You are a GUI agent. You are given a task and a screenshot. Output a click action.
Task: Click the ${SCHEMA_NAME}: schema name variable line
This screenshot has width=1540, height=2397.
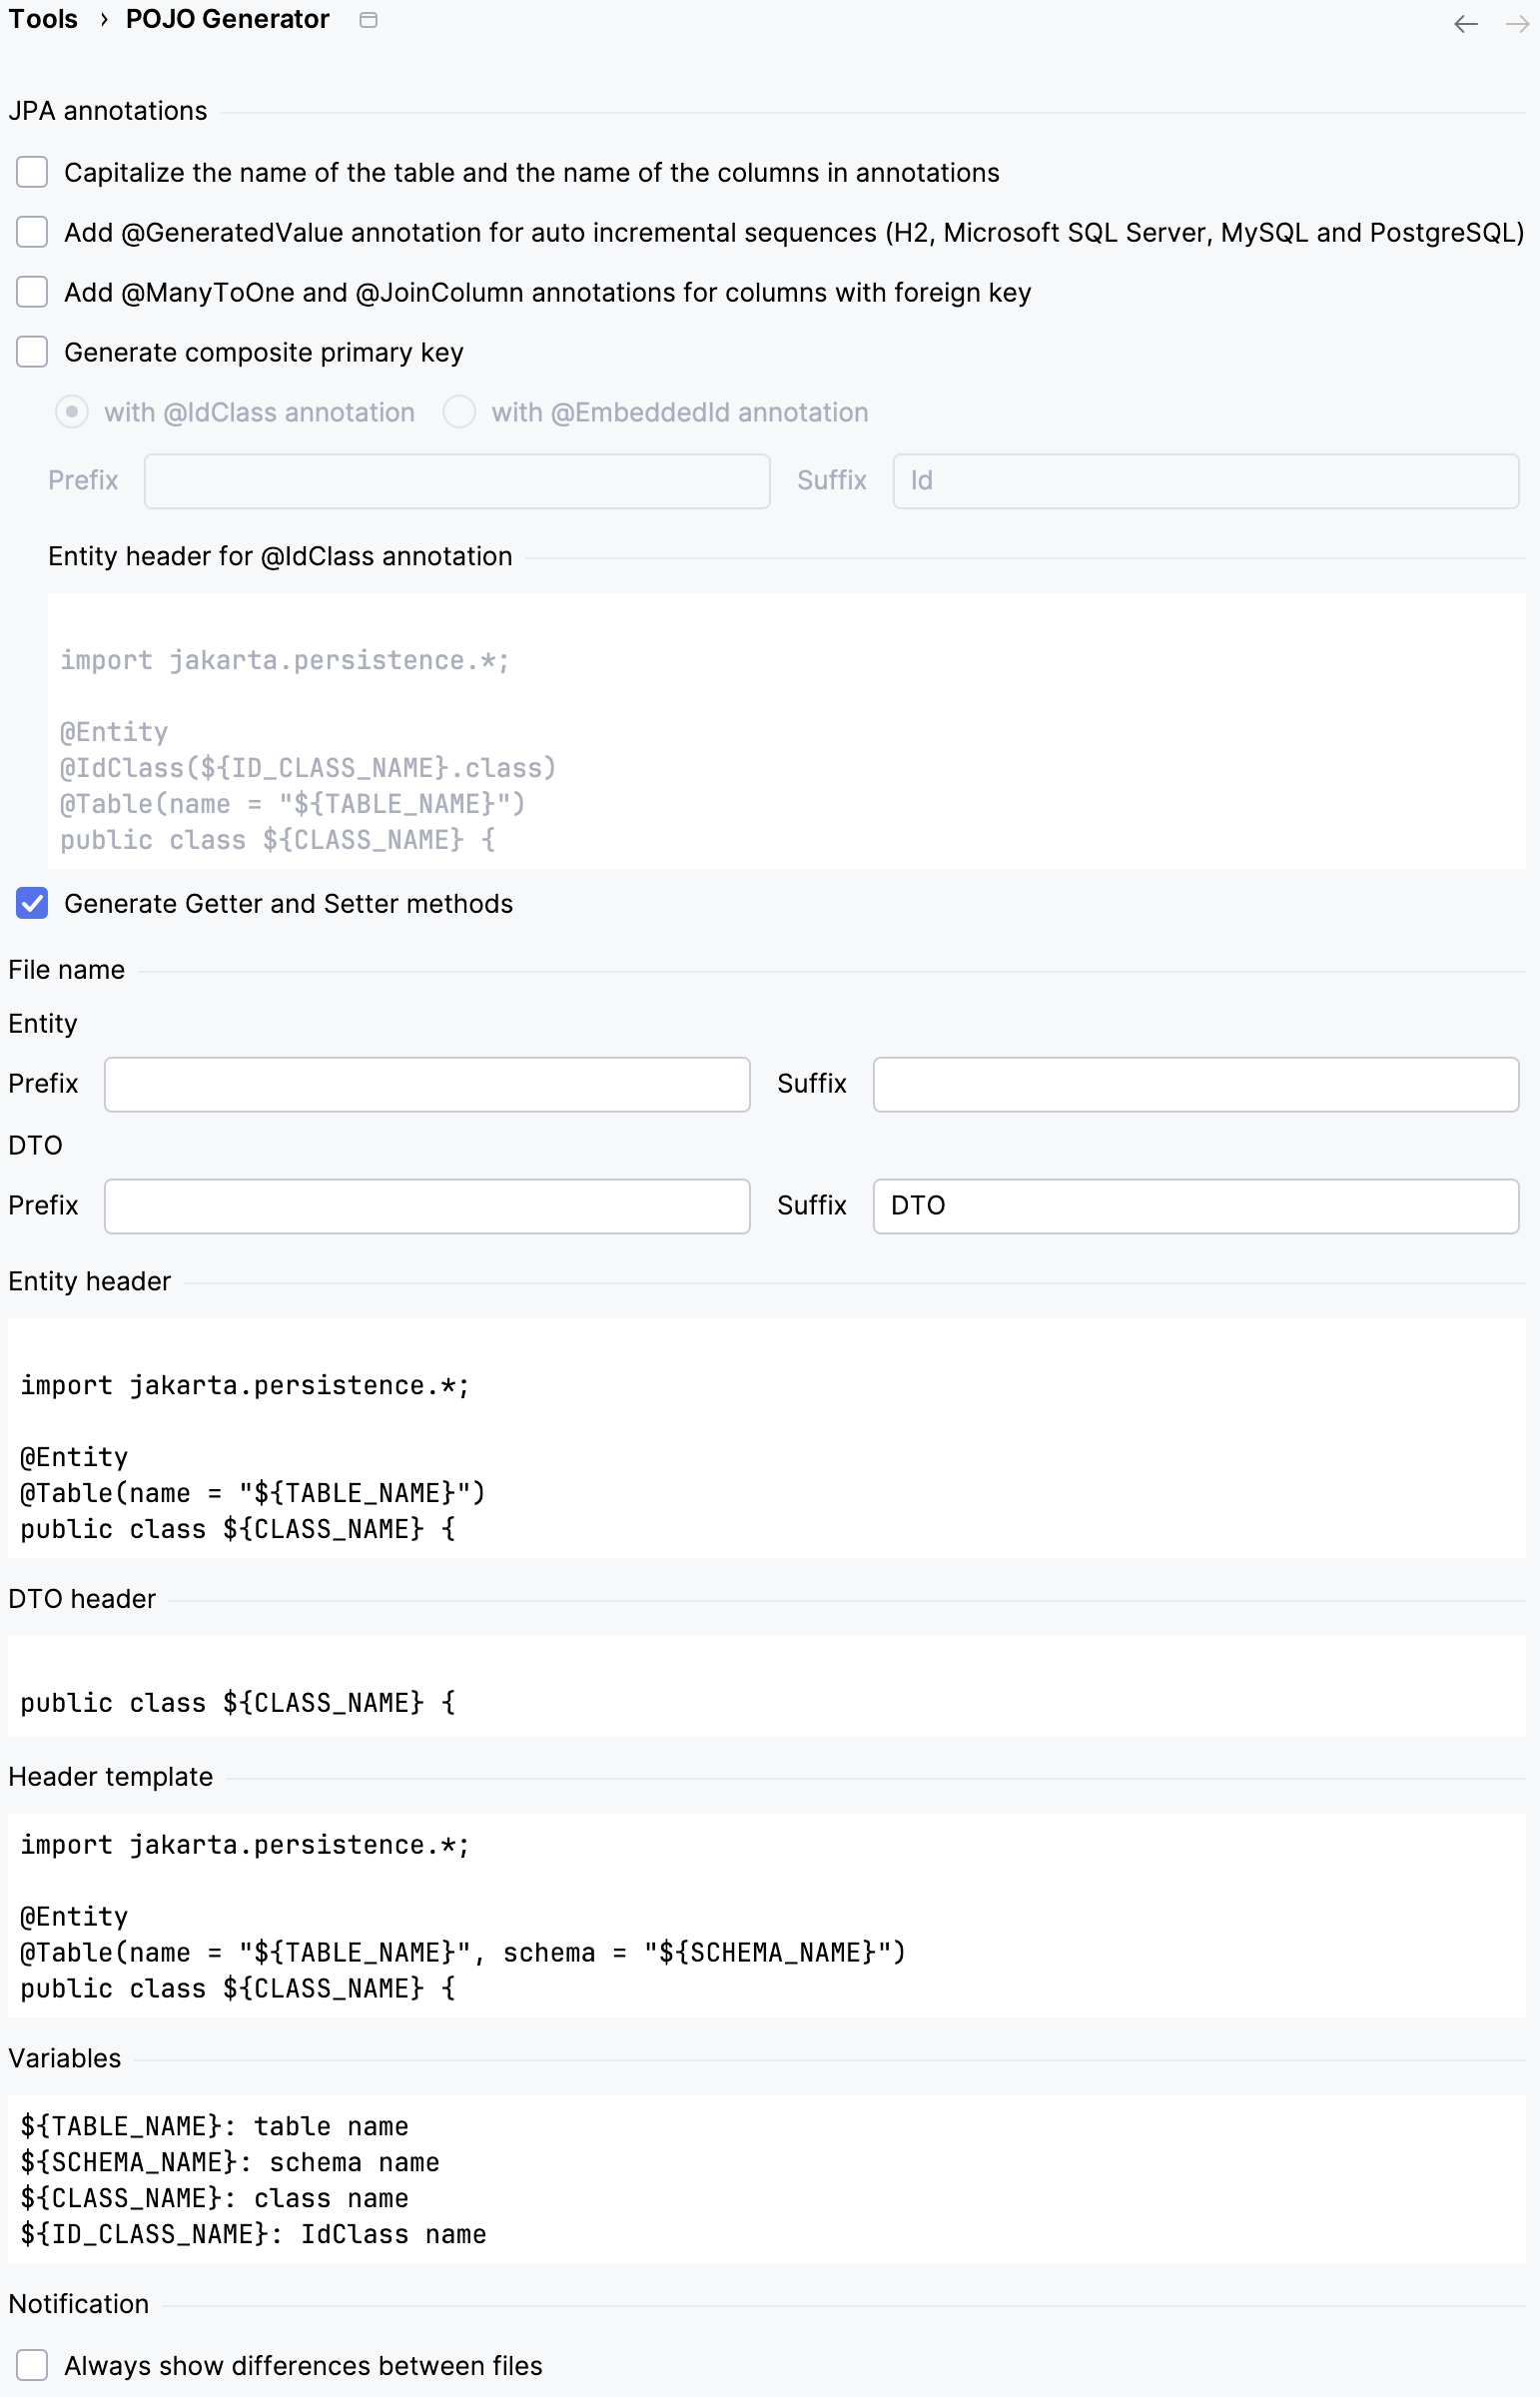(230, 2162)
